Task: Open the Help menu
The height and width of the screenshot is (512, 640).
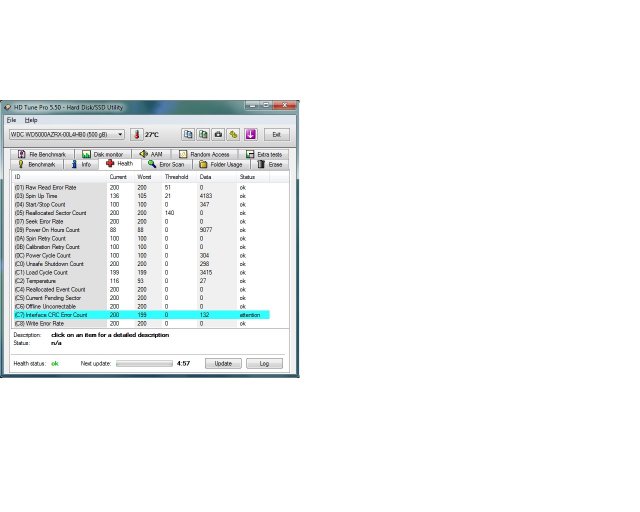Action: tap(31, 119)
